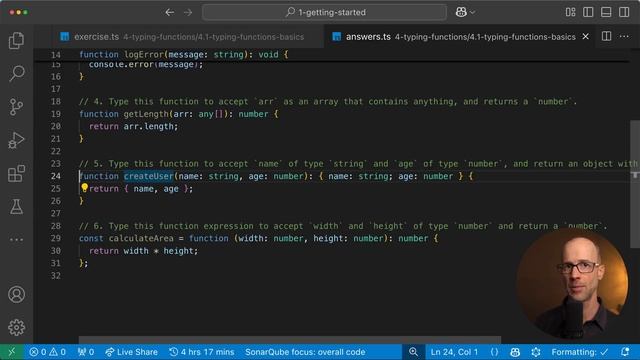This screenshot has height=360, width=640.
Task: Click the horizontal scrollbar of the editor
Action: point(290,340)
